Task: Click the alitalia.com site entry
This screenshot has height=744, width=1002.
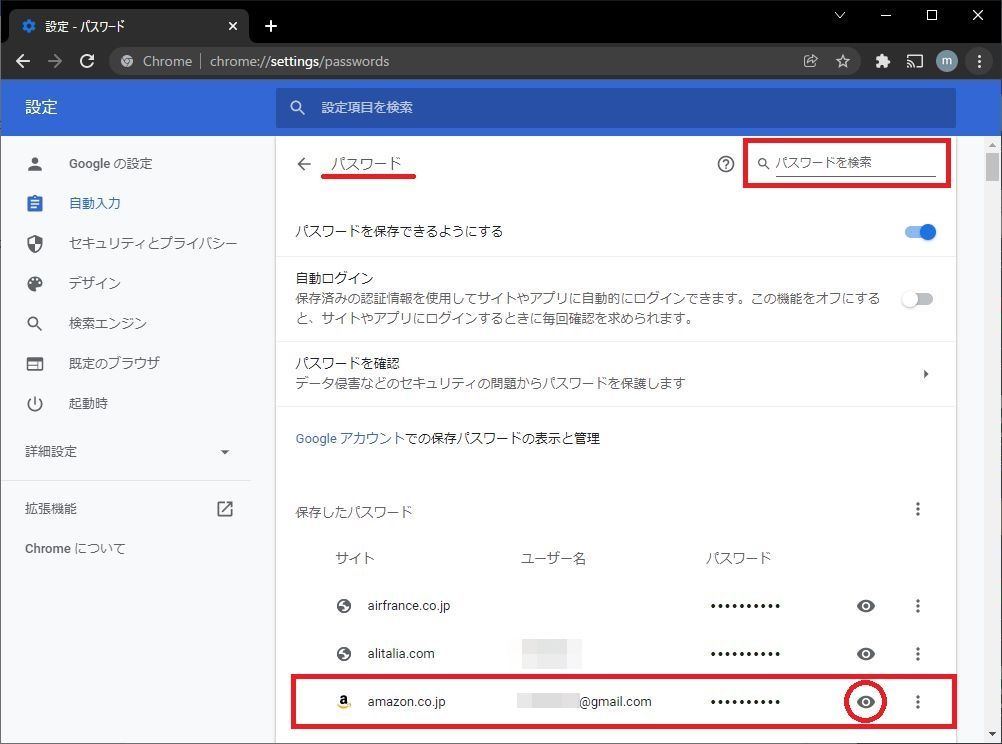Action: pyautogui.click(x=401, y=654)
